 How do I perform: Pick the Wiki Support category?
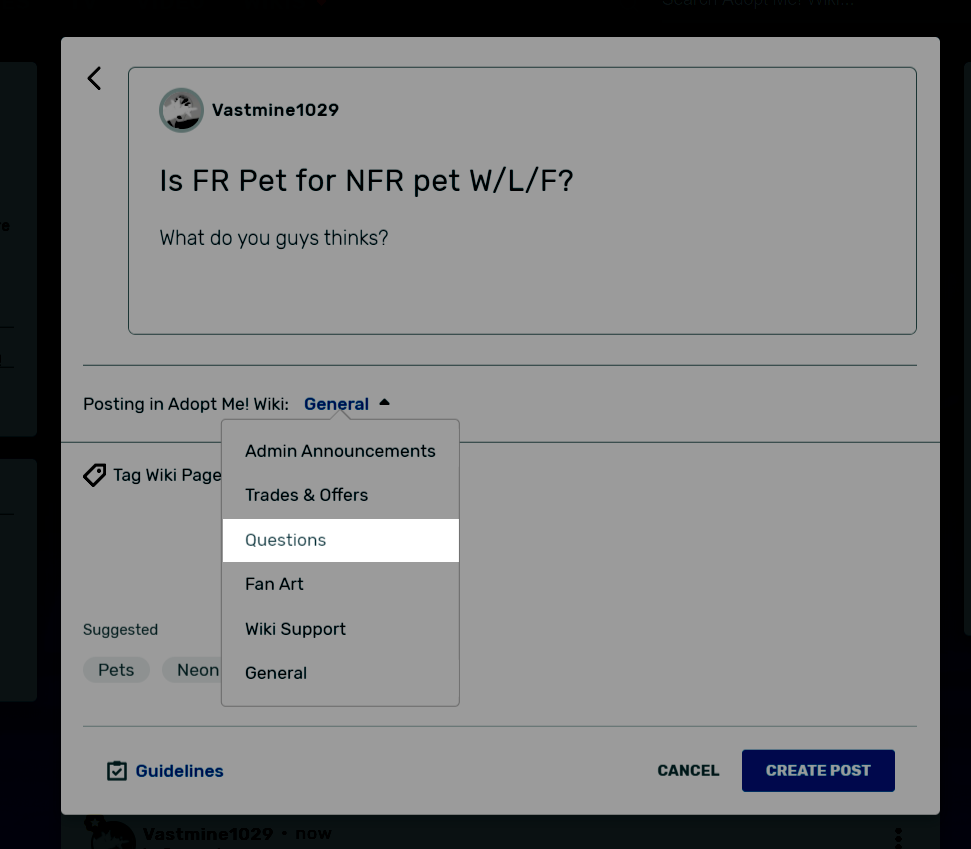(341, 629)
